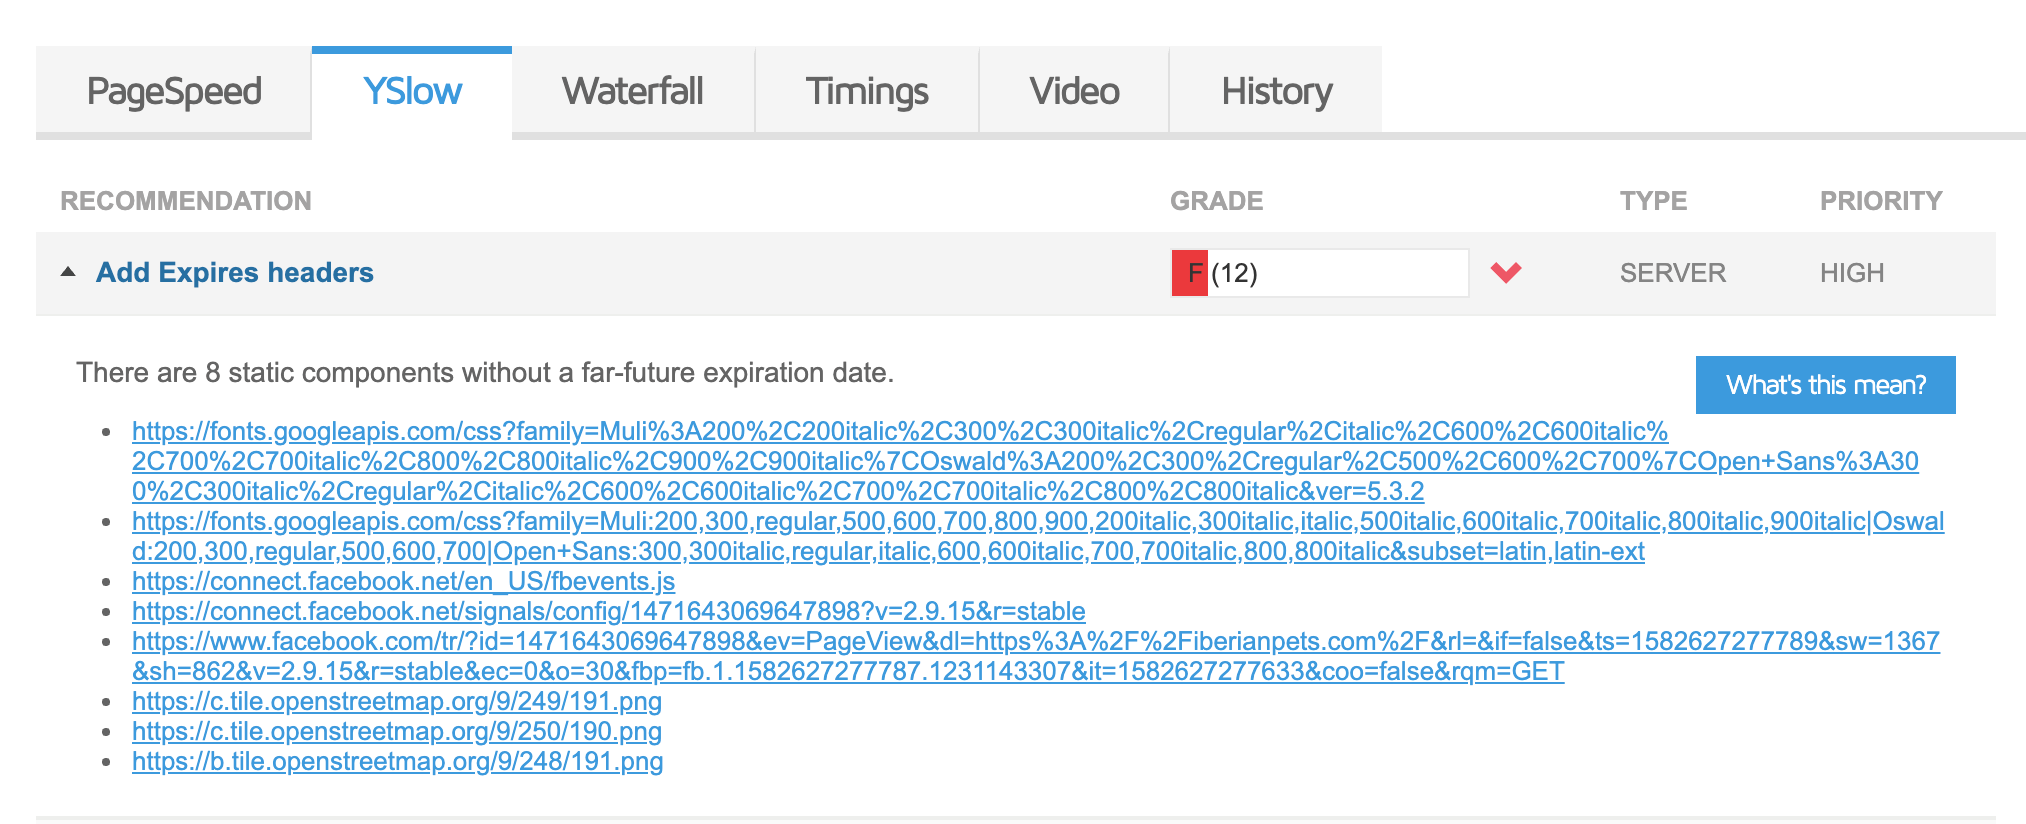Open the fbevents.js Facebook link
This screenshot has width=2026, height=824.
click(403, 581)
